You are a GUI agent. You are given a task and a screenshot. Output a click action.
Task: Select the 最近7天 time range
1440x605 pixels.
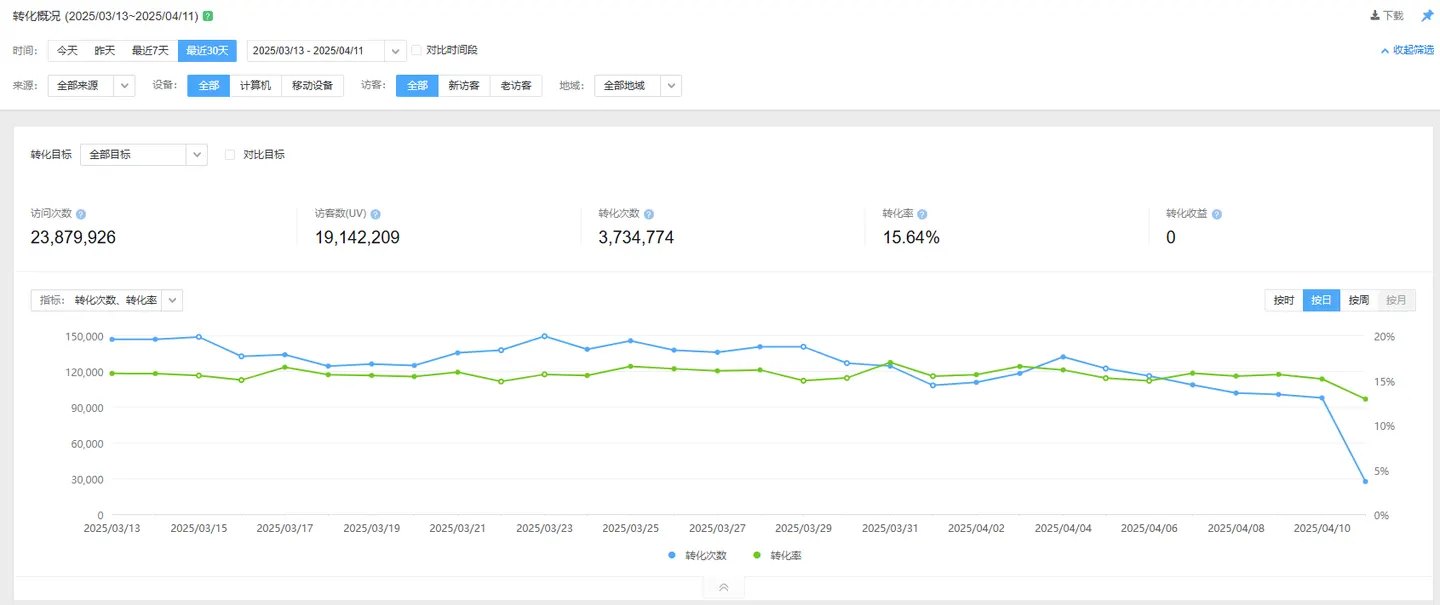tap(150, 51)
